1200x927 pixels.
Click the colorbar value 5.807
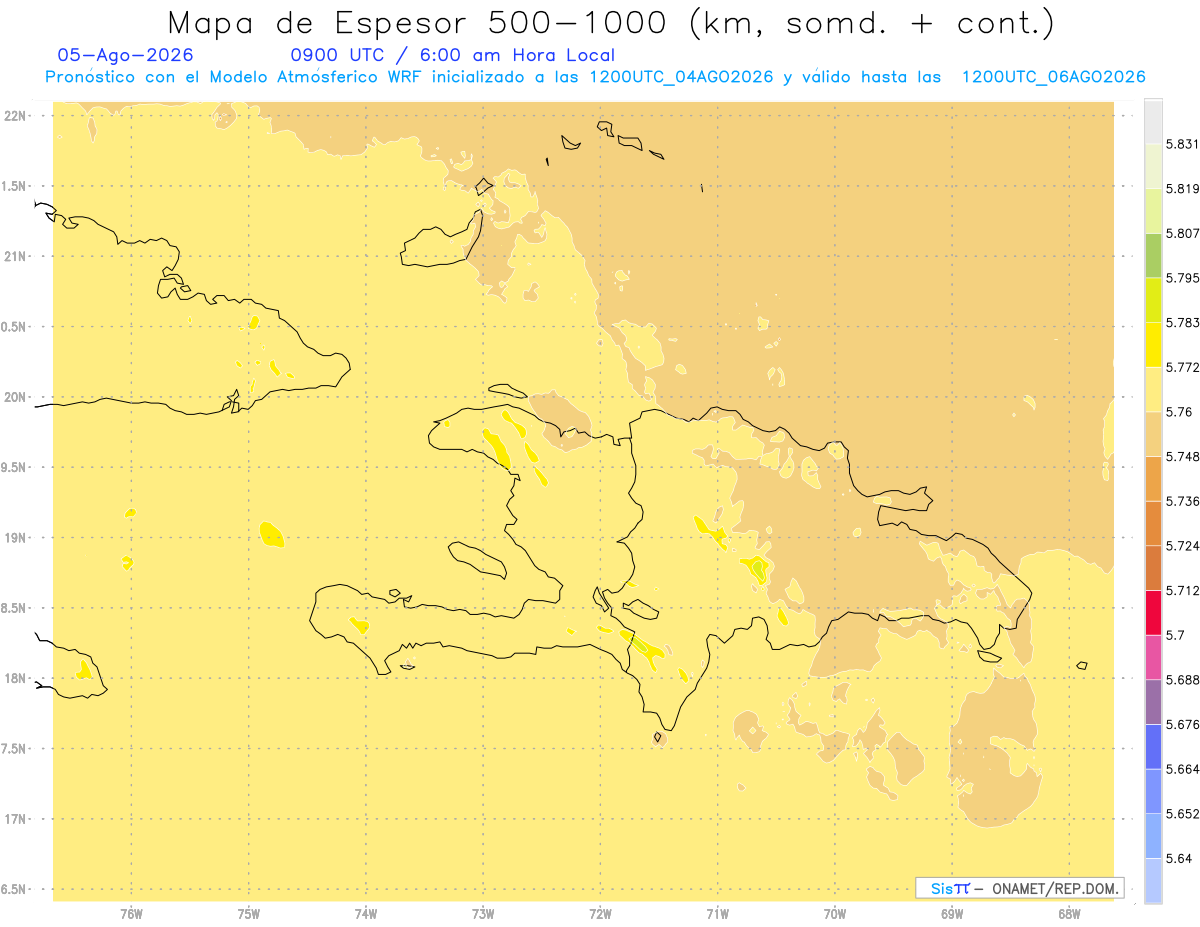1183,233
